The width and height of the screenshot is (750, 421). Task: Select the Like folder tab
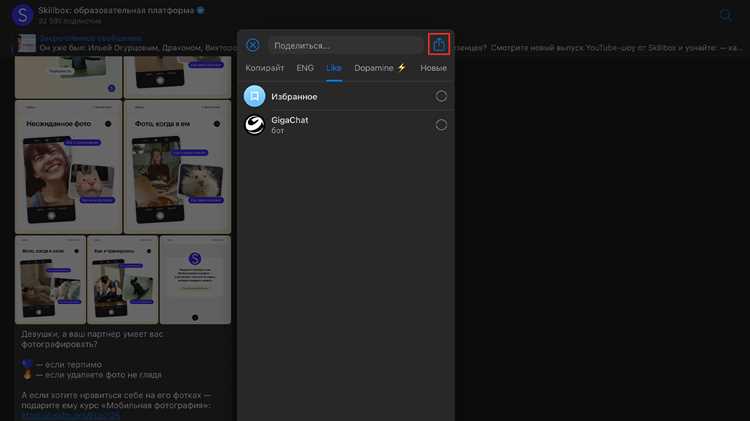(x=333, y=68)
